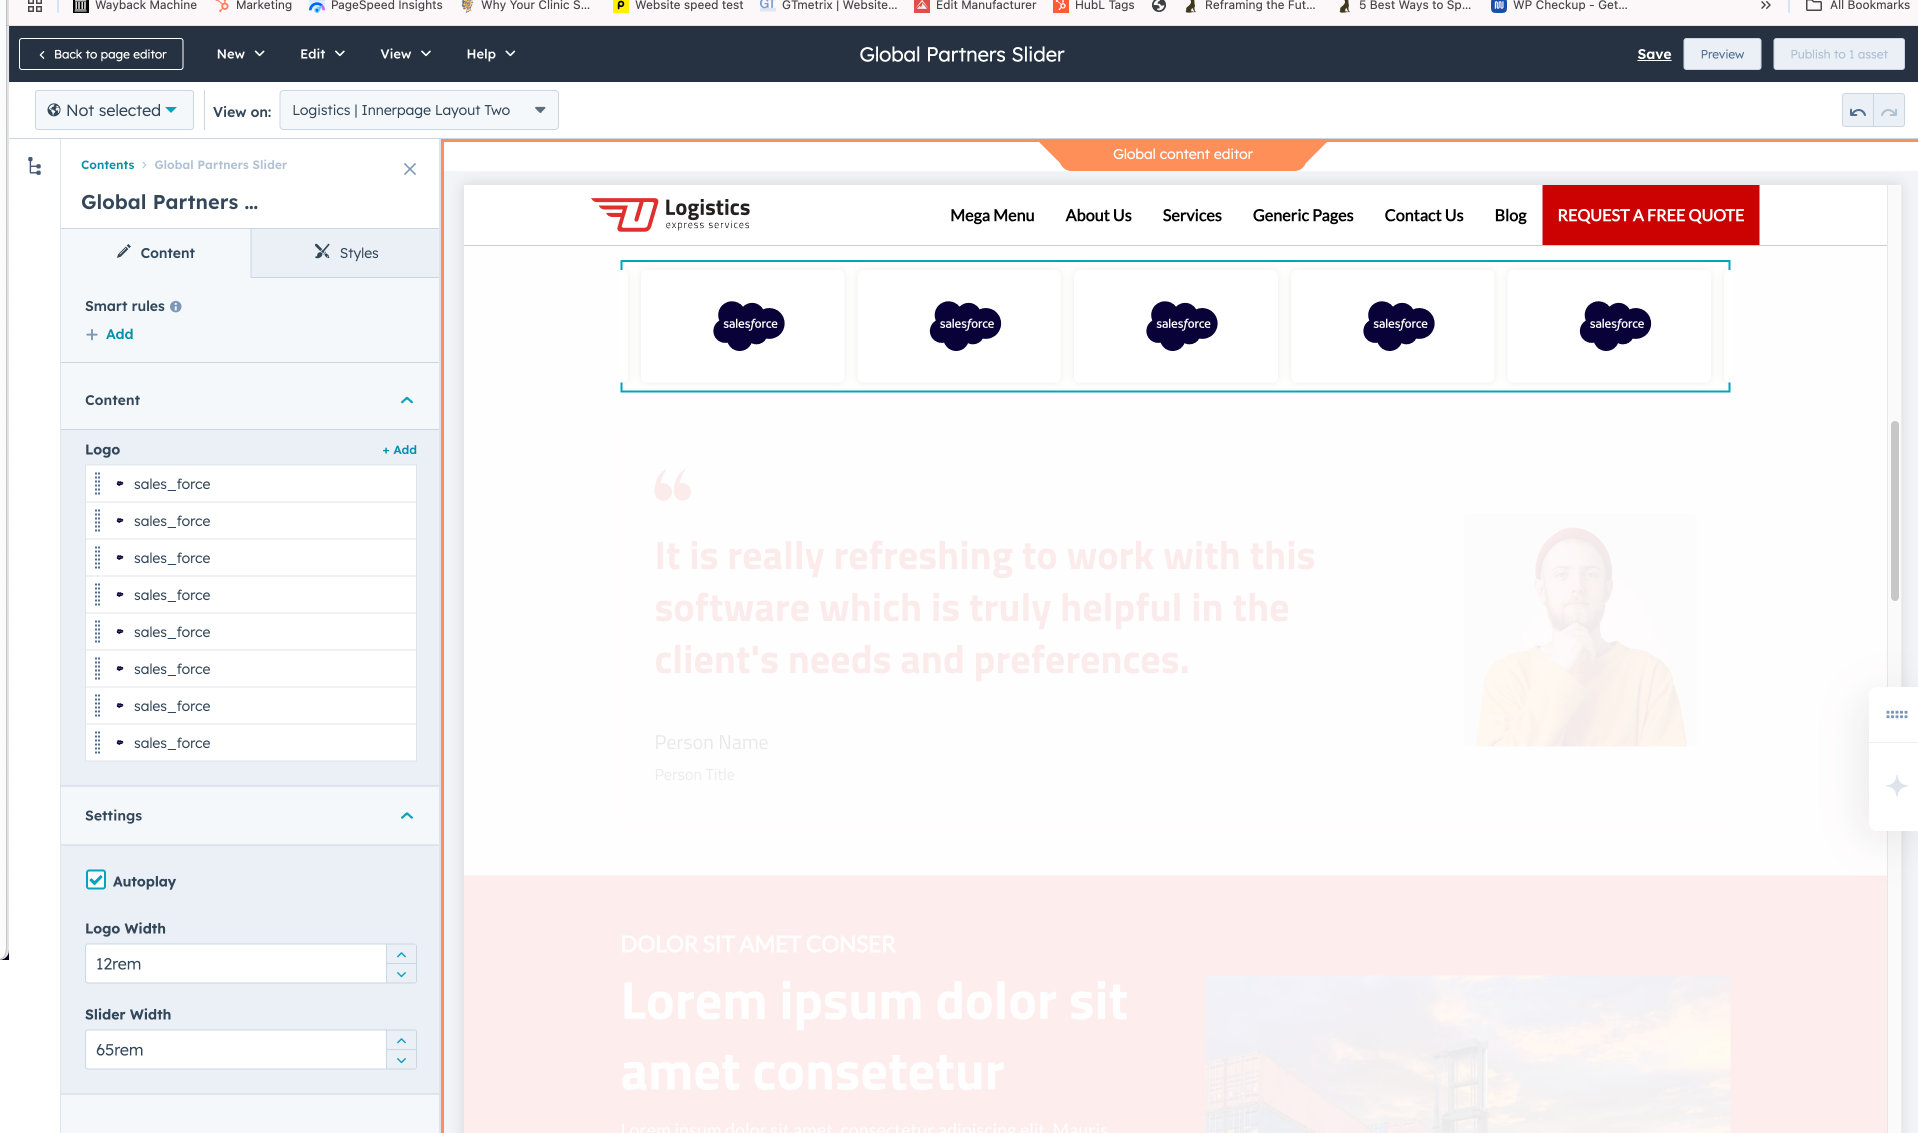Click the dotted grid icon on right edge
This screenshot has width=1918, height=1133.
pos(1896,714)
